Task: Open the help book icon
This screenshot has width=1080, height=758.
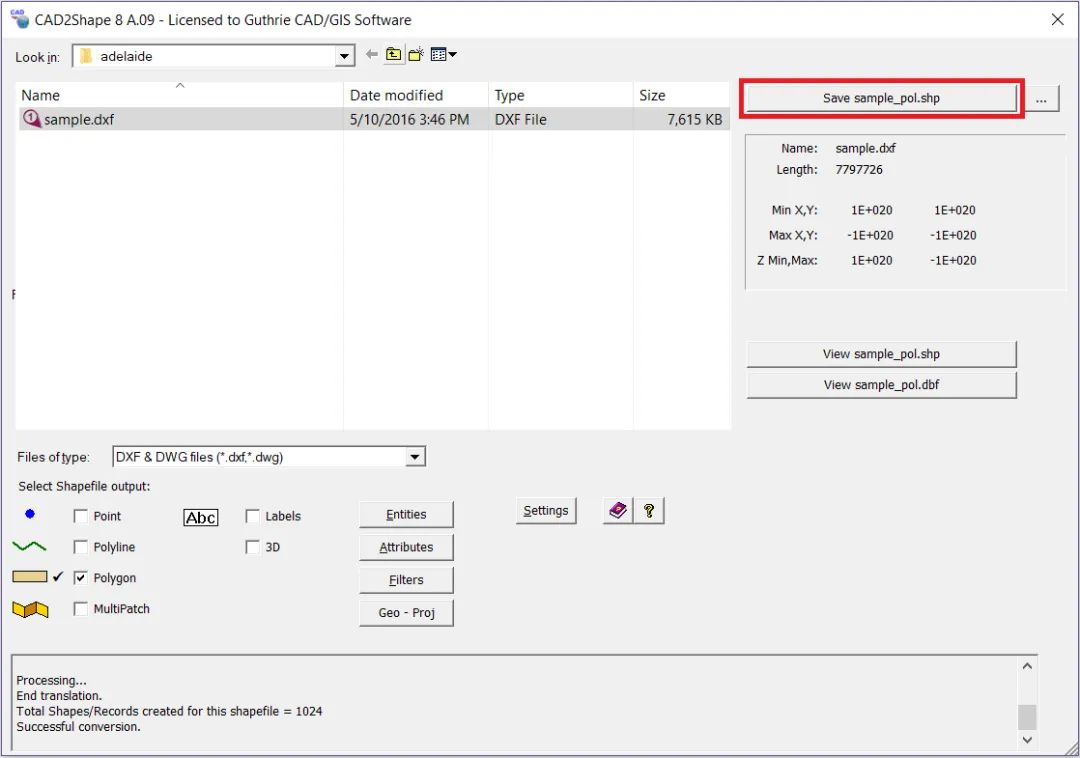Action: coord(618,511)
